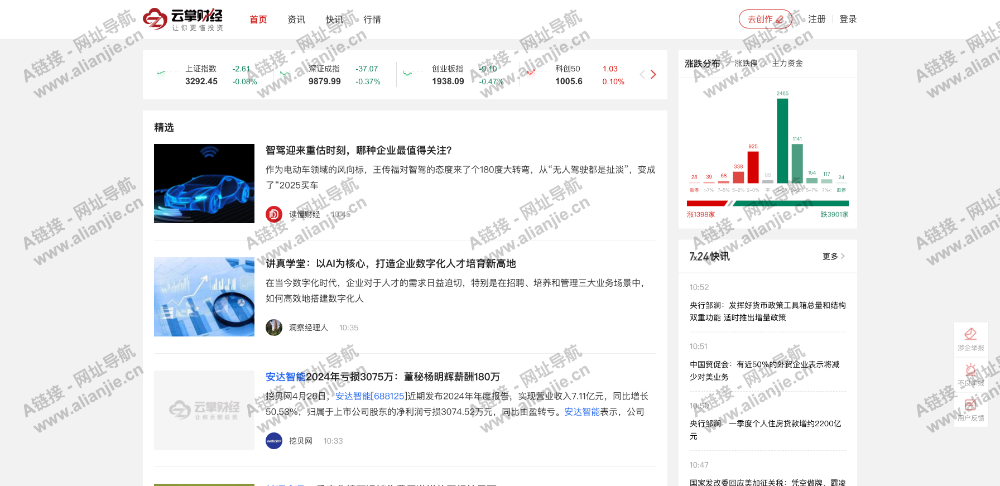Click the 7x24快讯 panel title
This screenshot has height=486, width=1000.
[710, 256]
